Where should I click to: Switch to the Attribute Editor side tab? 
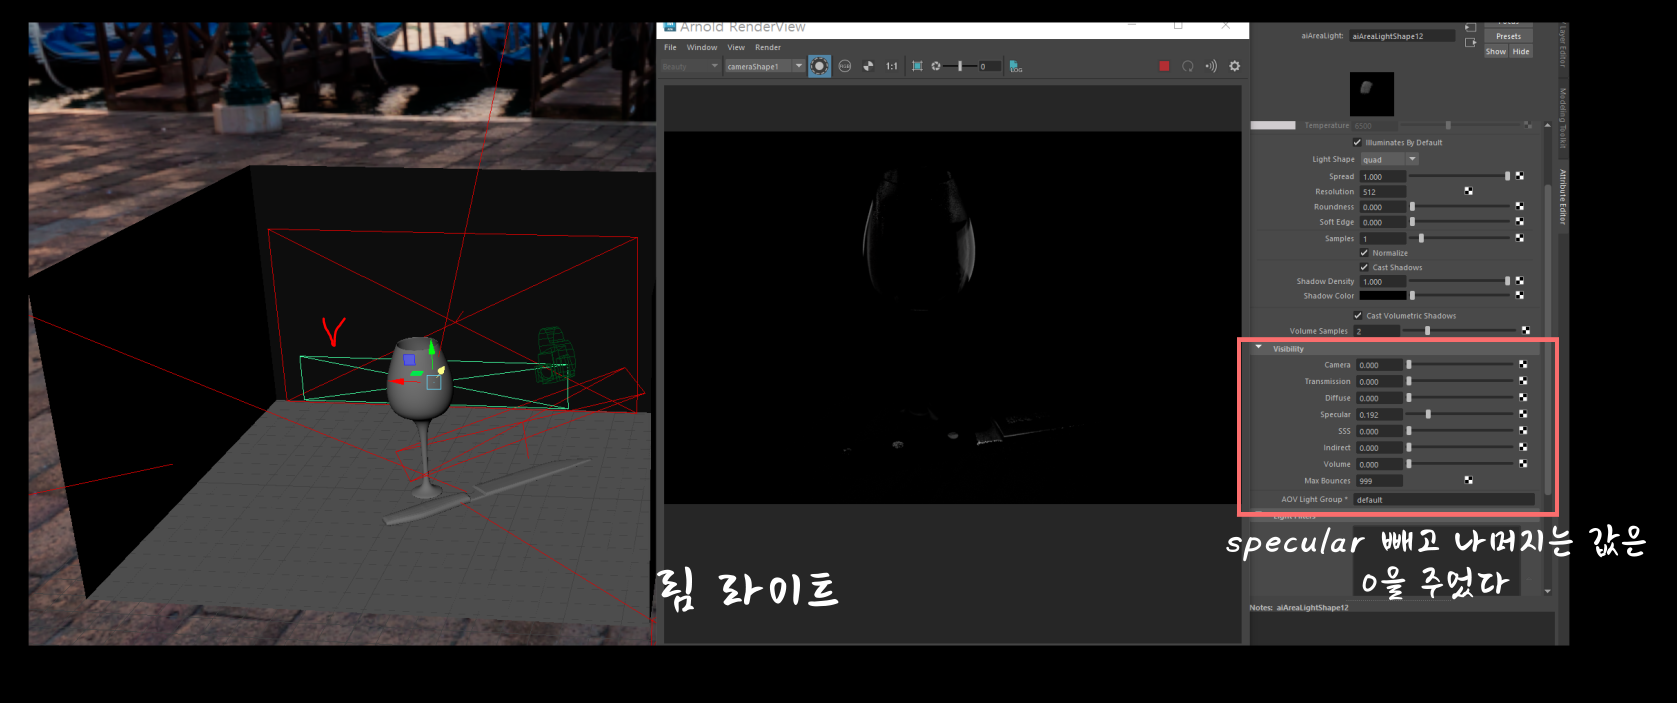(x=1563, y=197)
